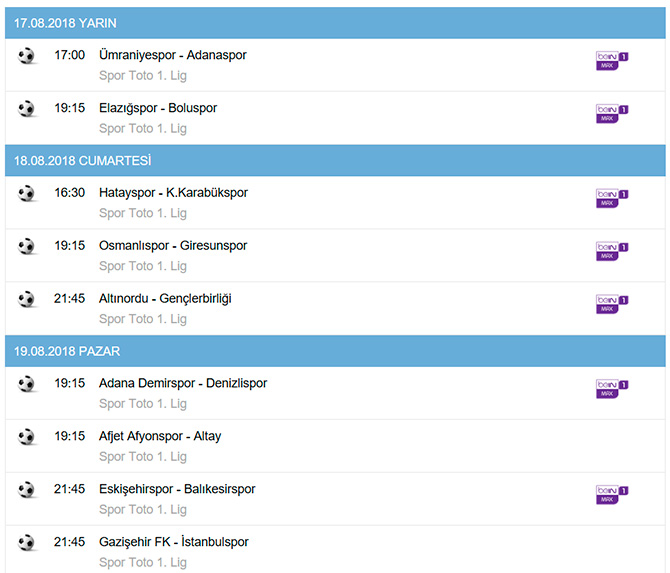This screenshot has height=573, width=670.
Task: Click the beIN channel icon for Altınordu - Gençlerbirliği
Action: (612, 304)
